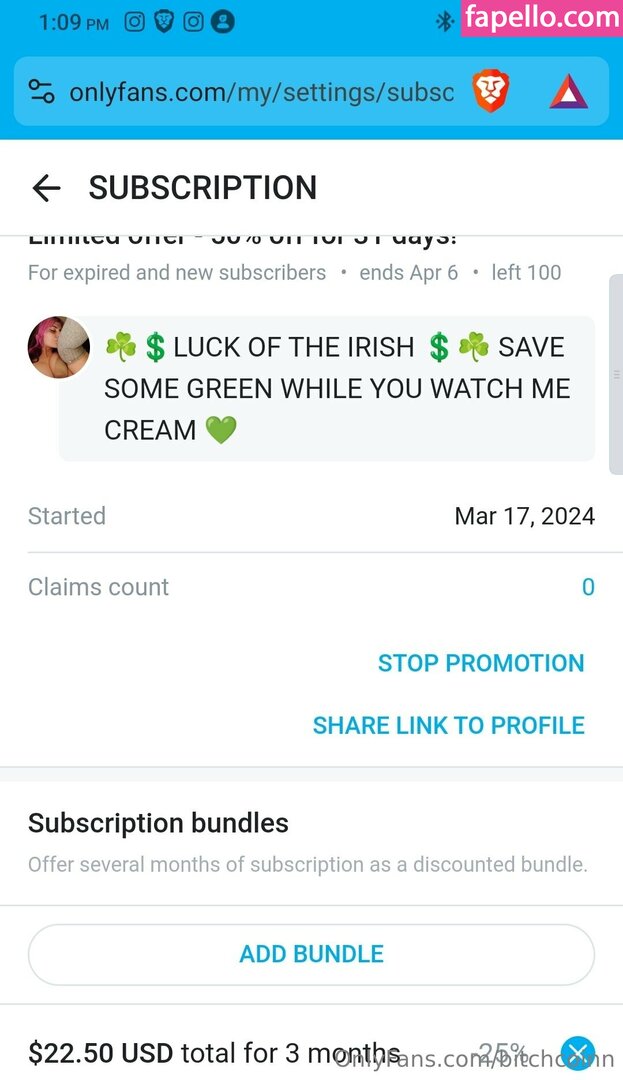Viewport: 623px width, 1080px height.
Task: Click the page scrollbar handle on right
Action: [615, 375]
